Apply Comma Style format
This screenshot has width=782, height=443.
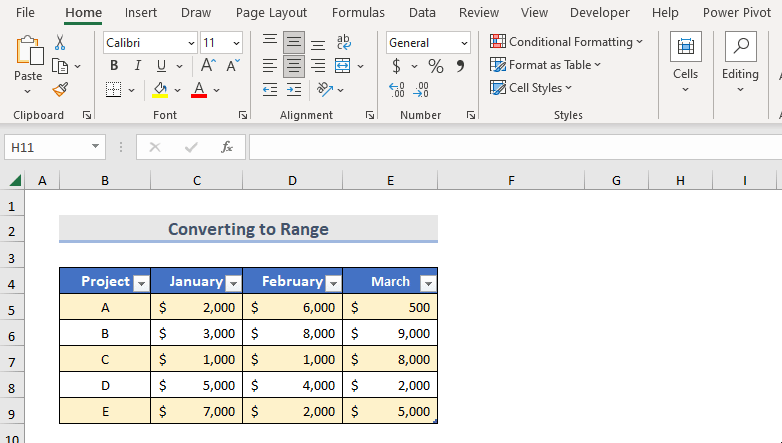[x=460, y=66]
